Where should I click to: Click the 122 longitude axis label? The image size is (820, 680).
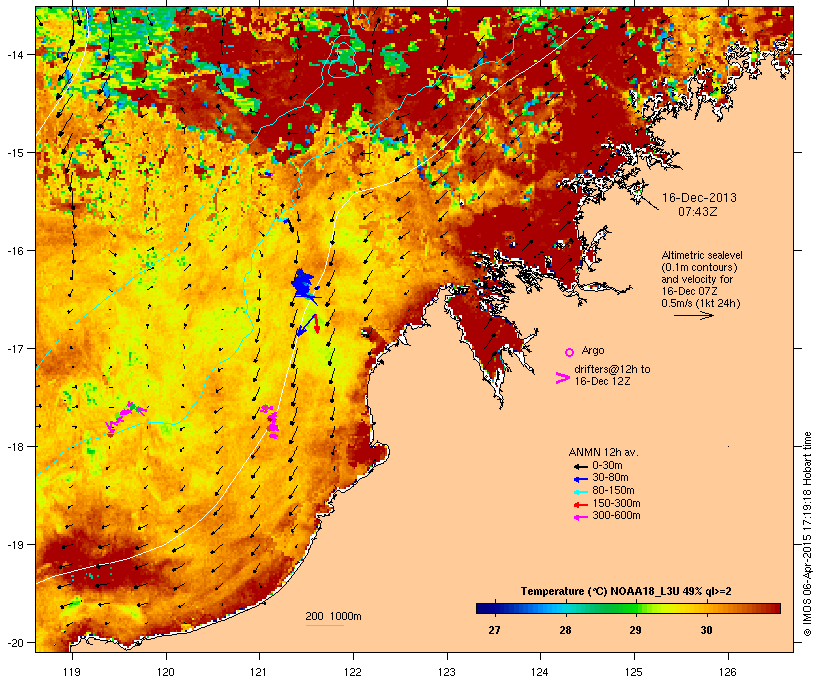coord(353,672)
